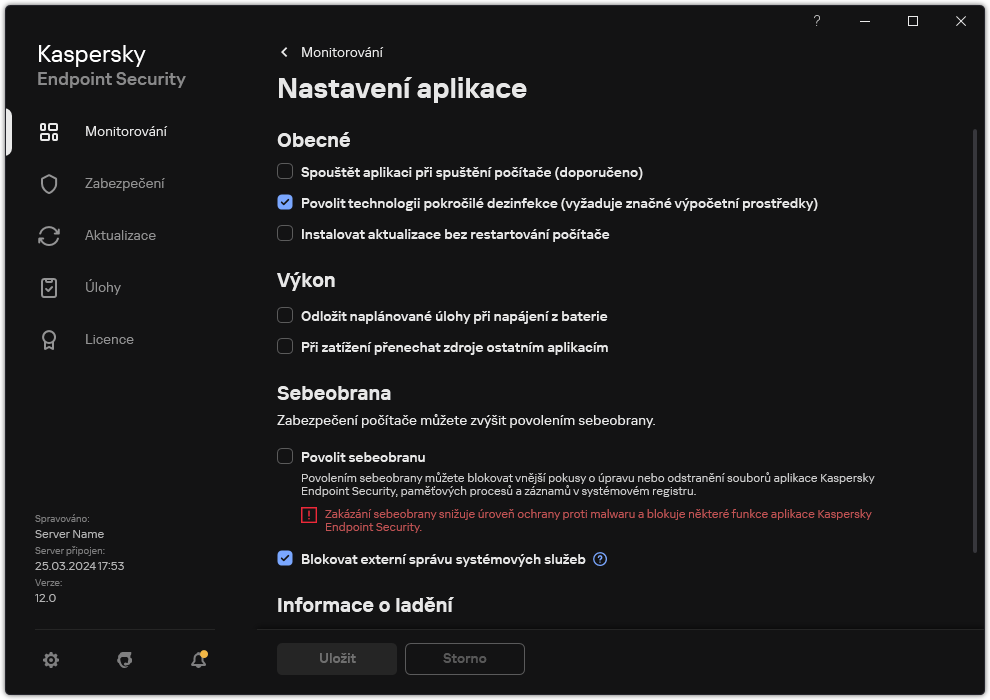The height and width of the screenshot is (700, 990).
Task: Open Úlohy using the clipboard icon
Action: pyautogui.click(x=49, y=287)
